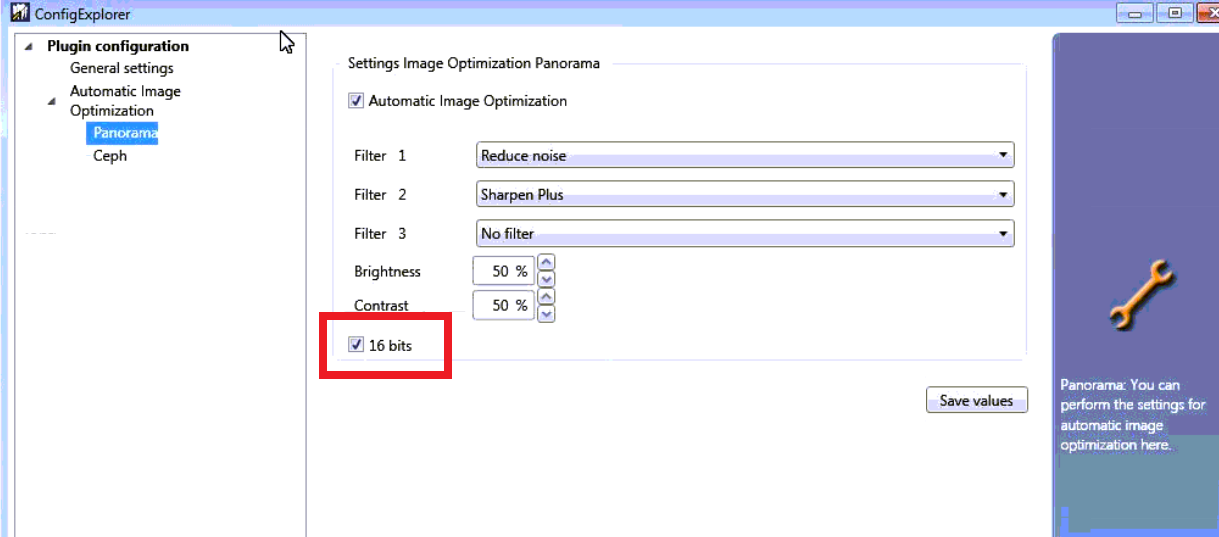This screenshot has height=537, width=1219.
Task: Minimize the ConfigExplorer window
Action: 1134,13
